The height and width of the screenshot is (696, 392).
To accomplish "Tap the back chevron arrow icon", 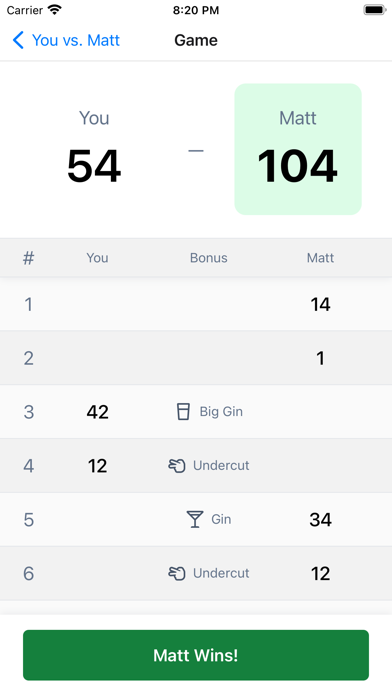I will point(18,40).
